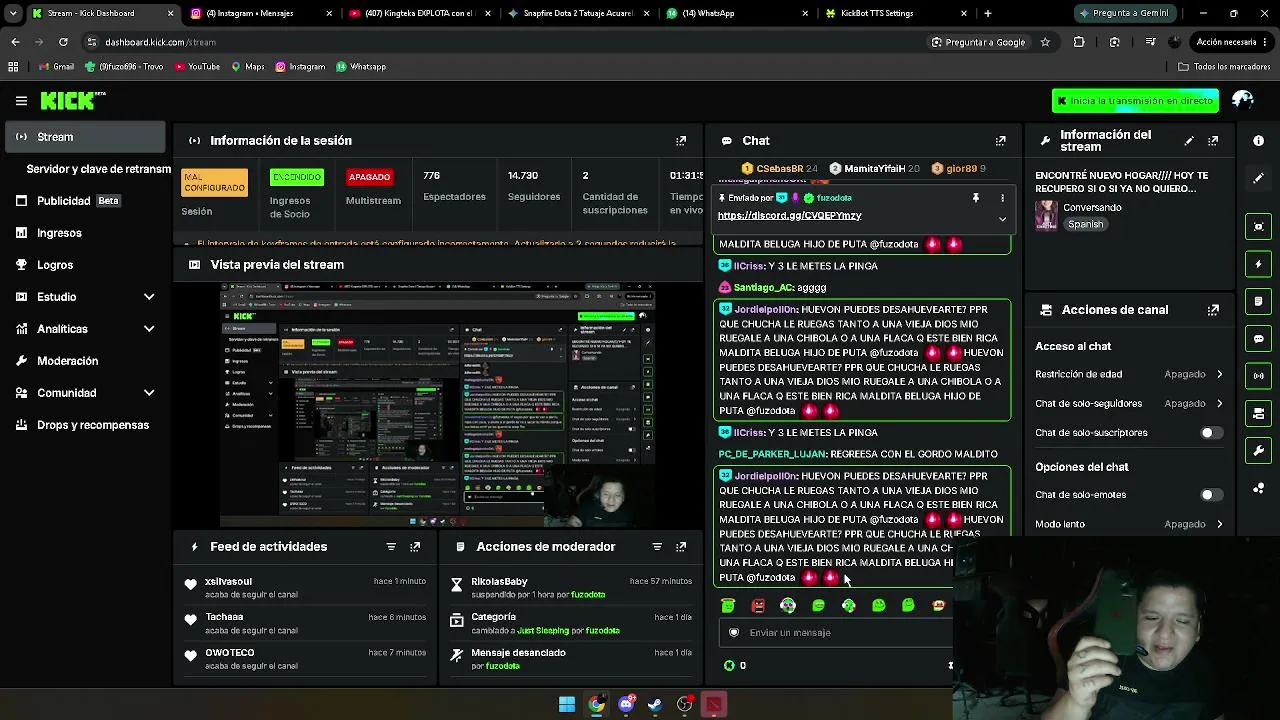Pop out the Acciones de canal panel
Image resolution: width=1280 pixels, height=720 pixels.
click(x=1213, y=310)
